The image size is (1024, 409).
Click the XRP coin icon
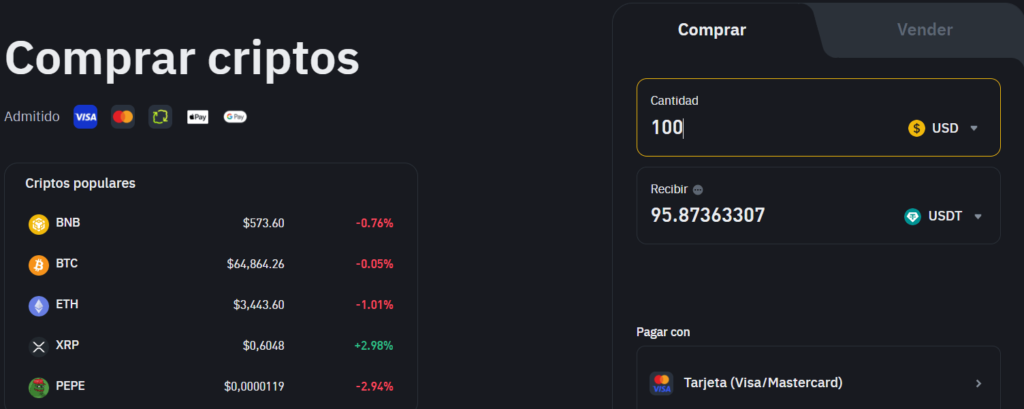click(39, 346)
